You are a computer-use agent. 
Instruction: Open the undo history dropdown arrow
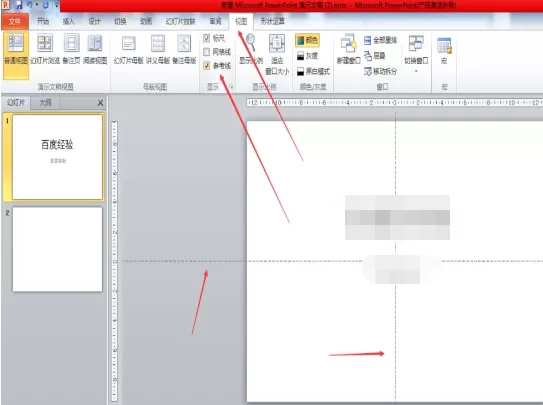[x=37, y=5]
